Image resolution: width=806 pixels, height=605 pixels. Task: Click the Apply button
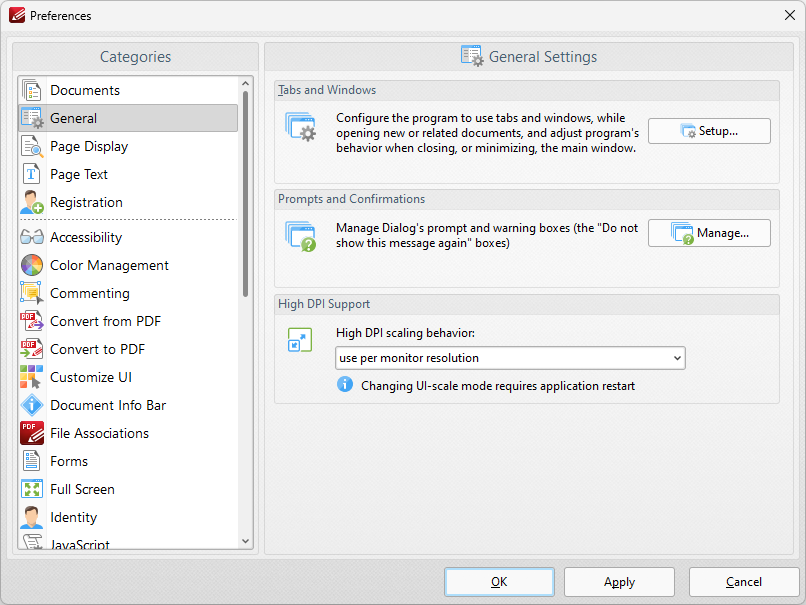[619, 582]
